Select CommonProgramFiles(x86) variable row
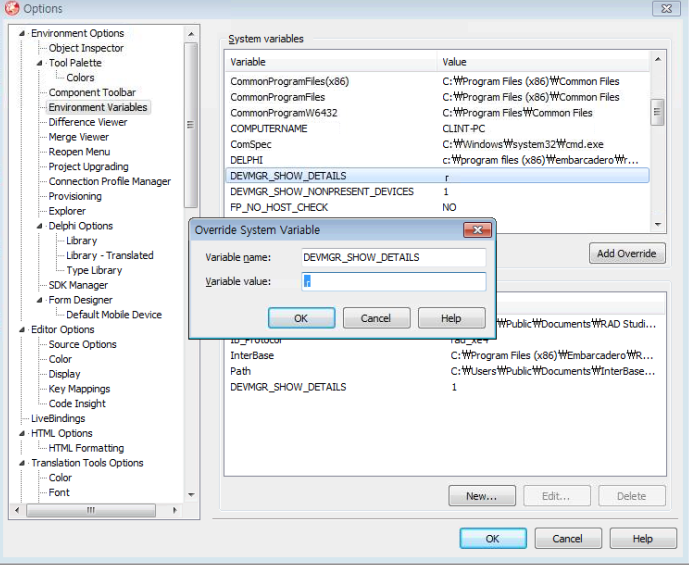Screen dimensions: 689x566 [437, 81]
